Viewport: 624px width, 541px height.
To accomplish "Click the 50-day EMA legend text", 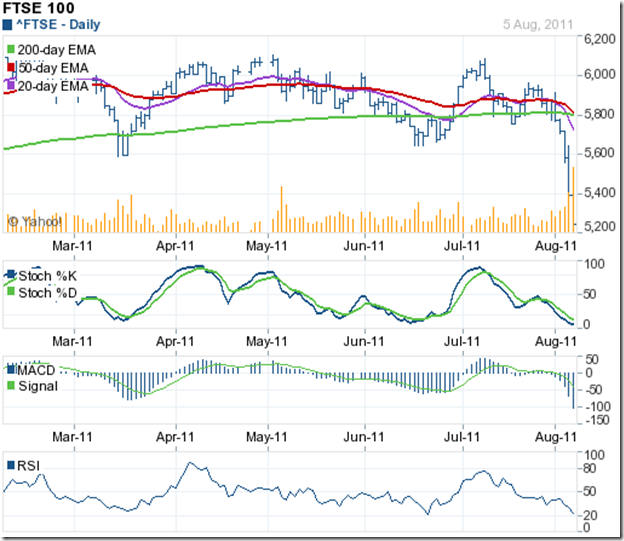I will (53, 67).
